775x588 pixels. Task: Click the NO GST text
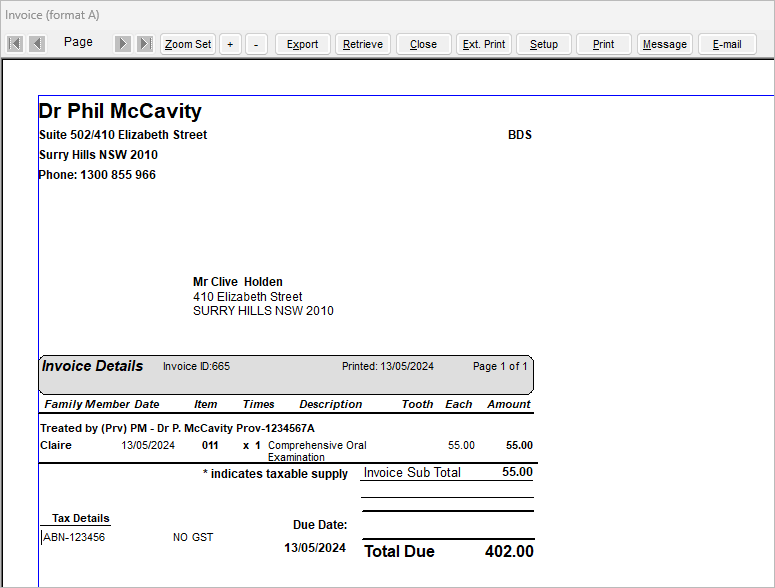[x=193, y=537]
